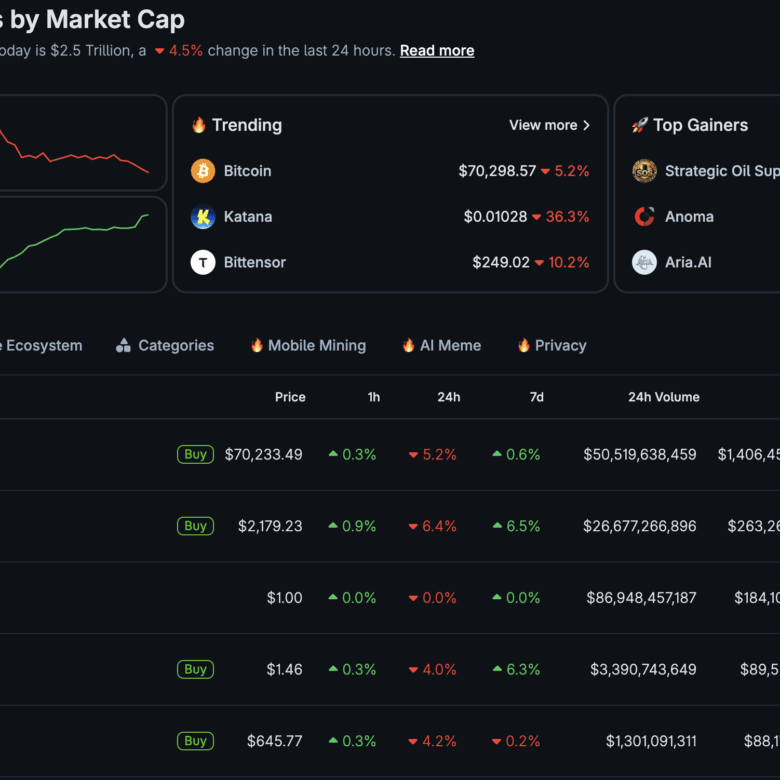Click the Bitcoin coin icon in Trending

click(x=203, y=171)
